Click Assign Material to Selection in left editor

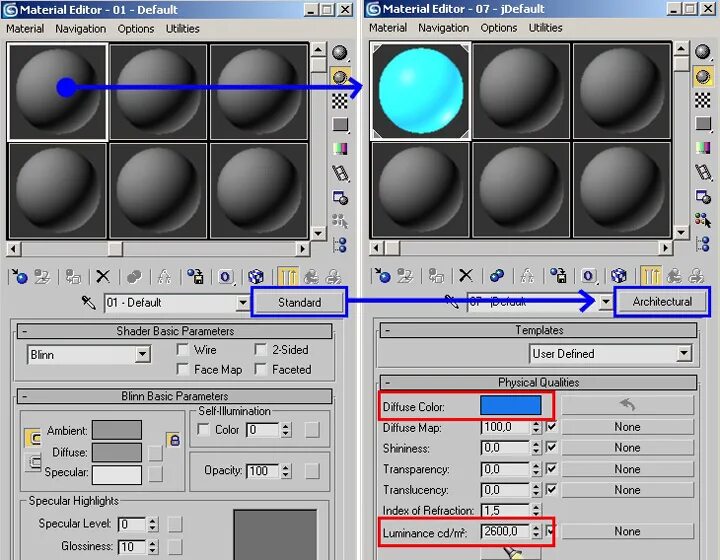tap(73, 276)
